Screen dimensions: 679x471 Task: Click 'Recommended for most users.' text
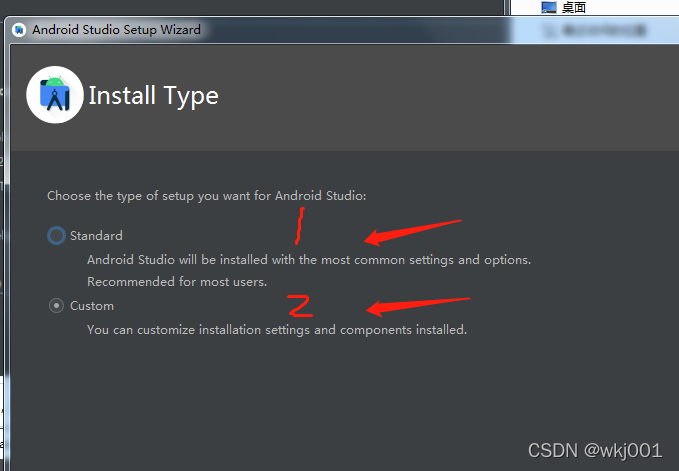click(177, 282)
